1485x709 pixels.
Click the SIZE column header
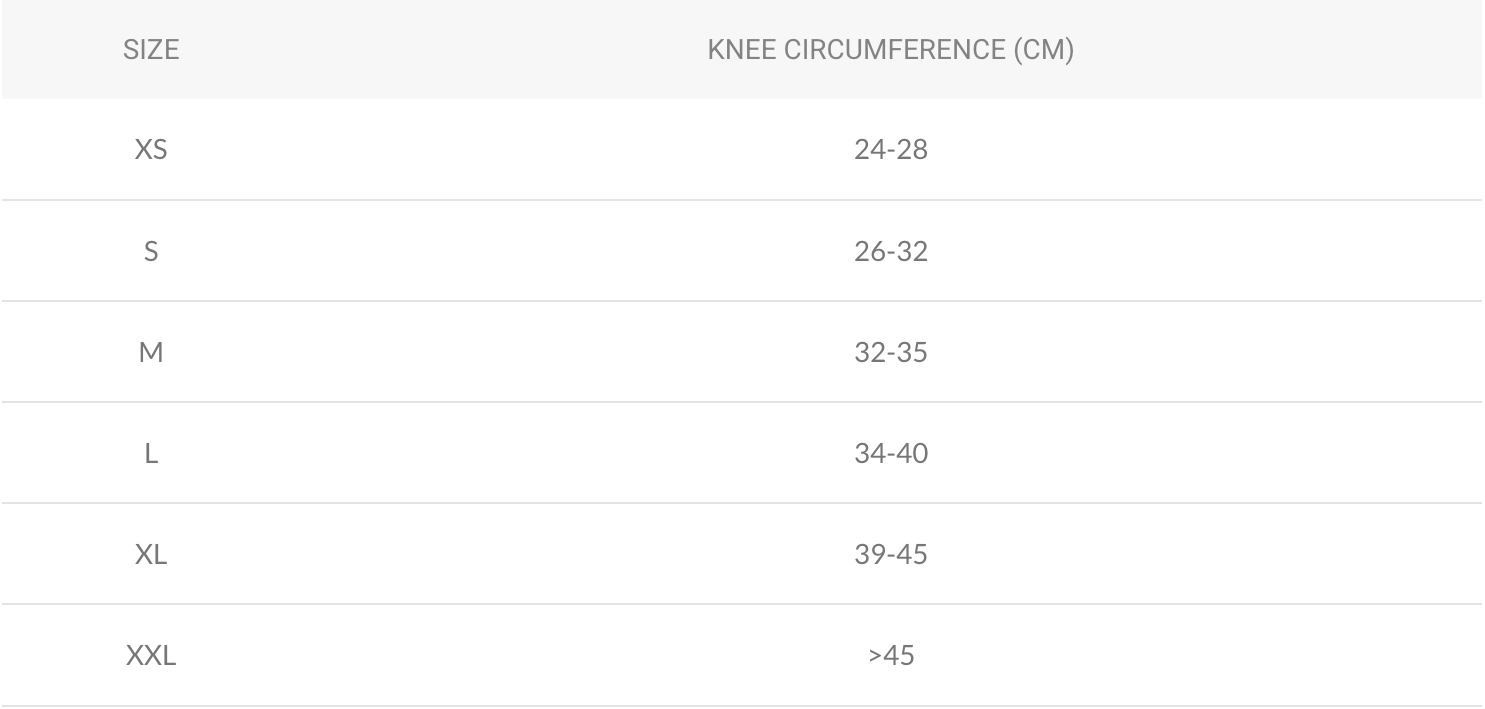(x=150, y=51)
